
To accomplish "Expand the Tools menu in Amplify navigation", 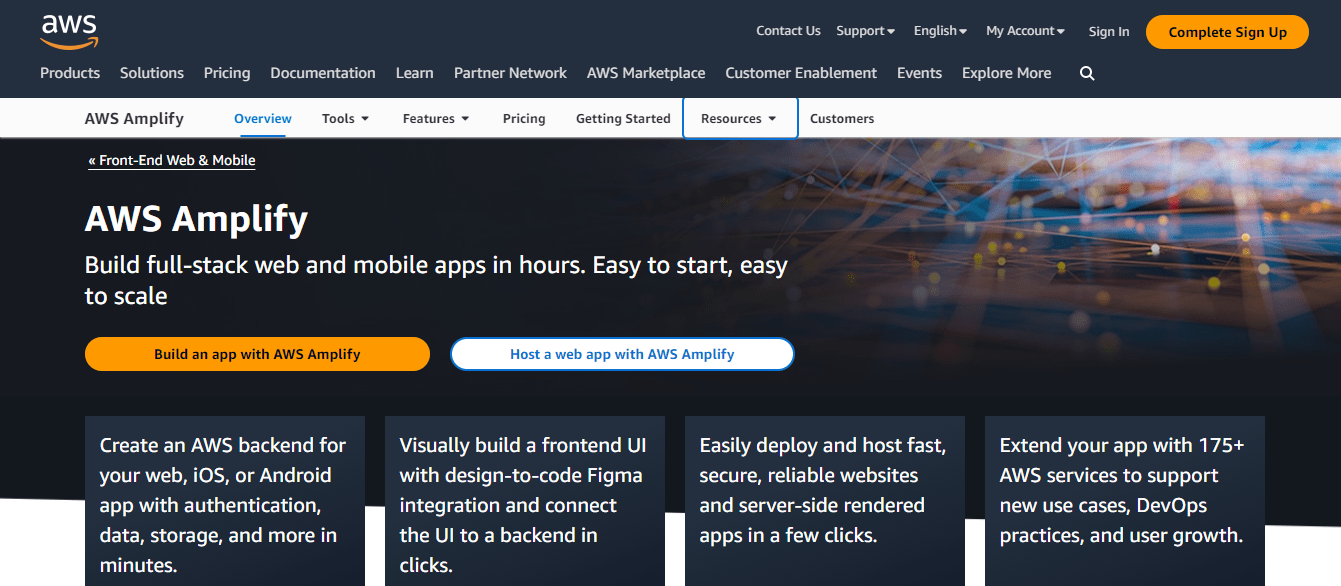I will click(344, 118).
